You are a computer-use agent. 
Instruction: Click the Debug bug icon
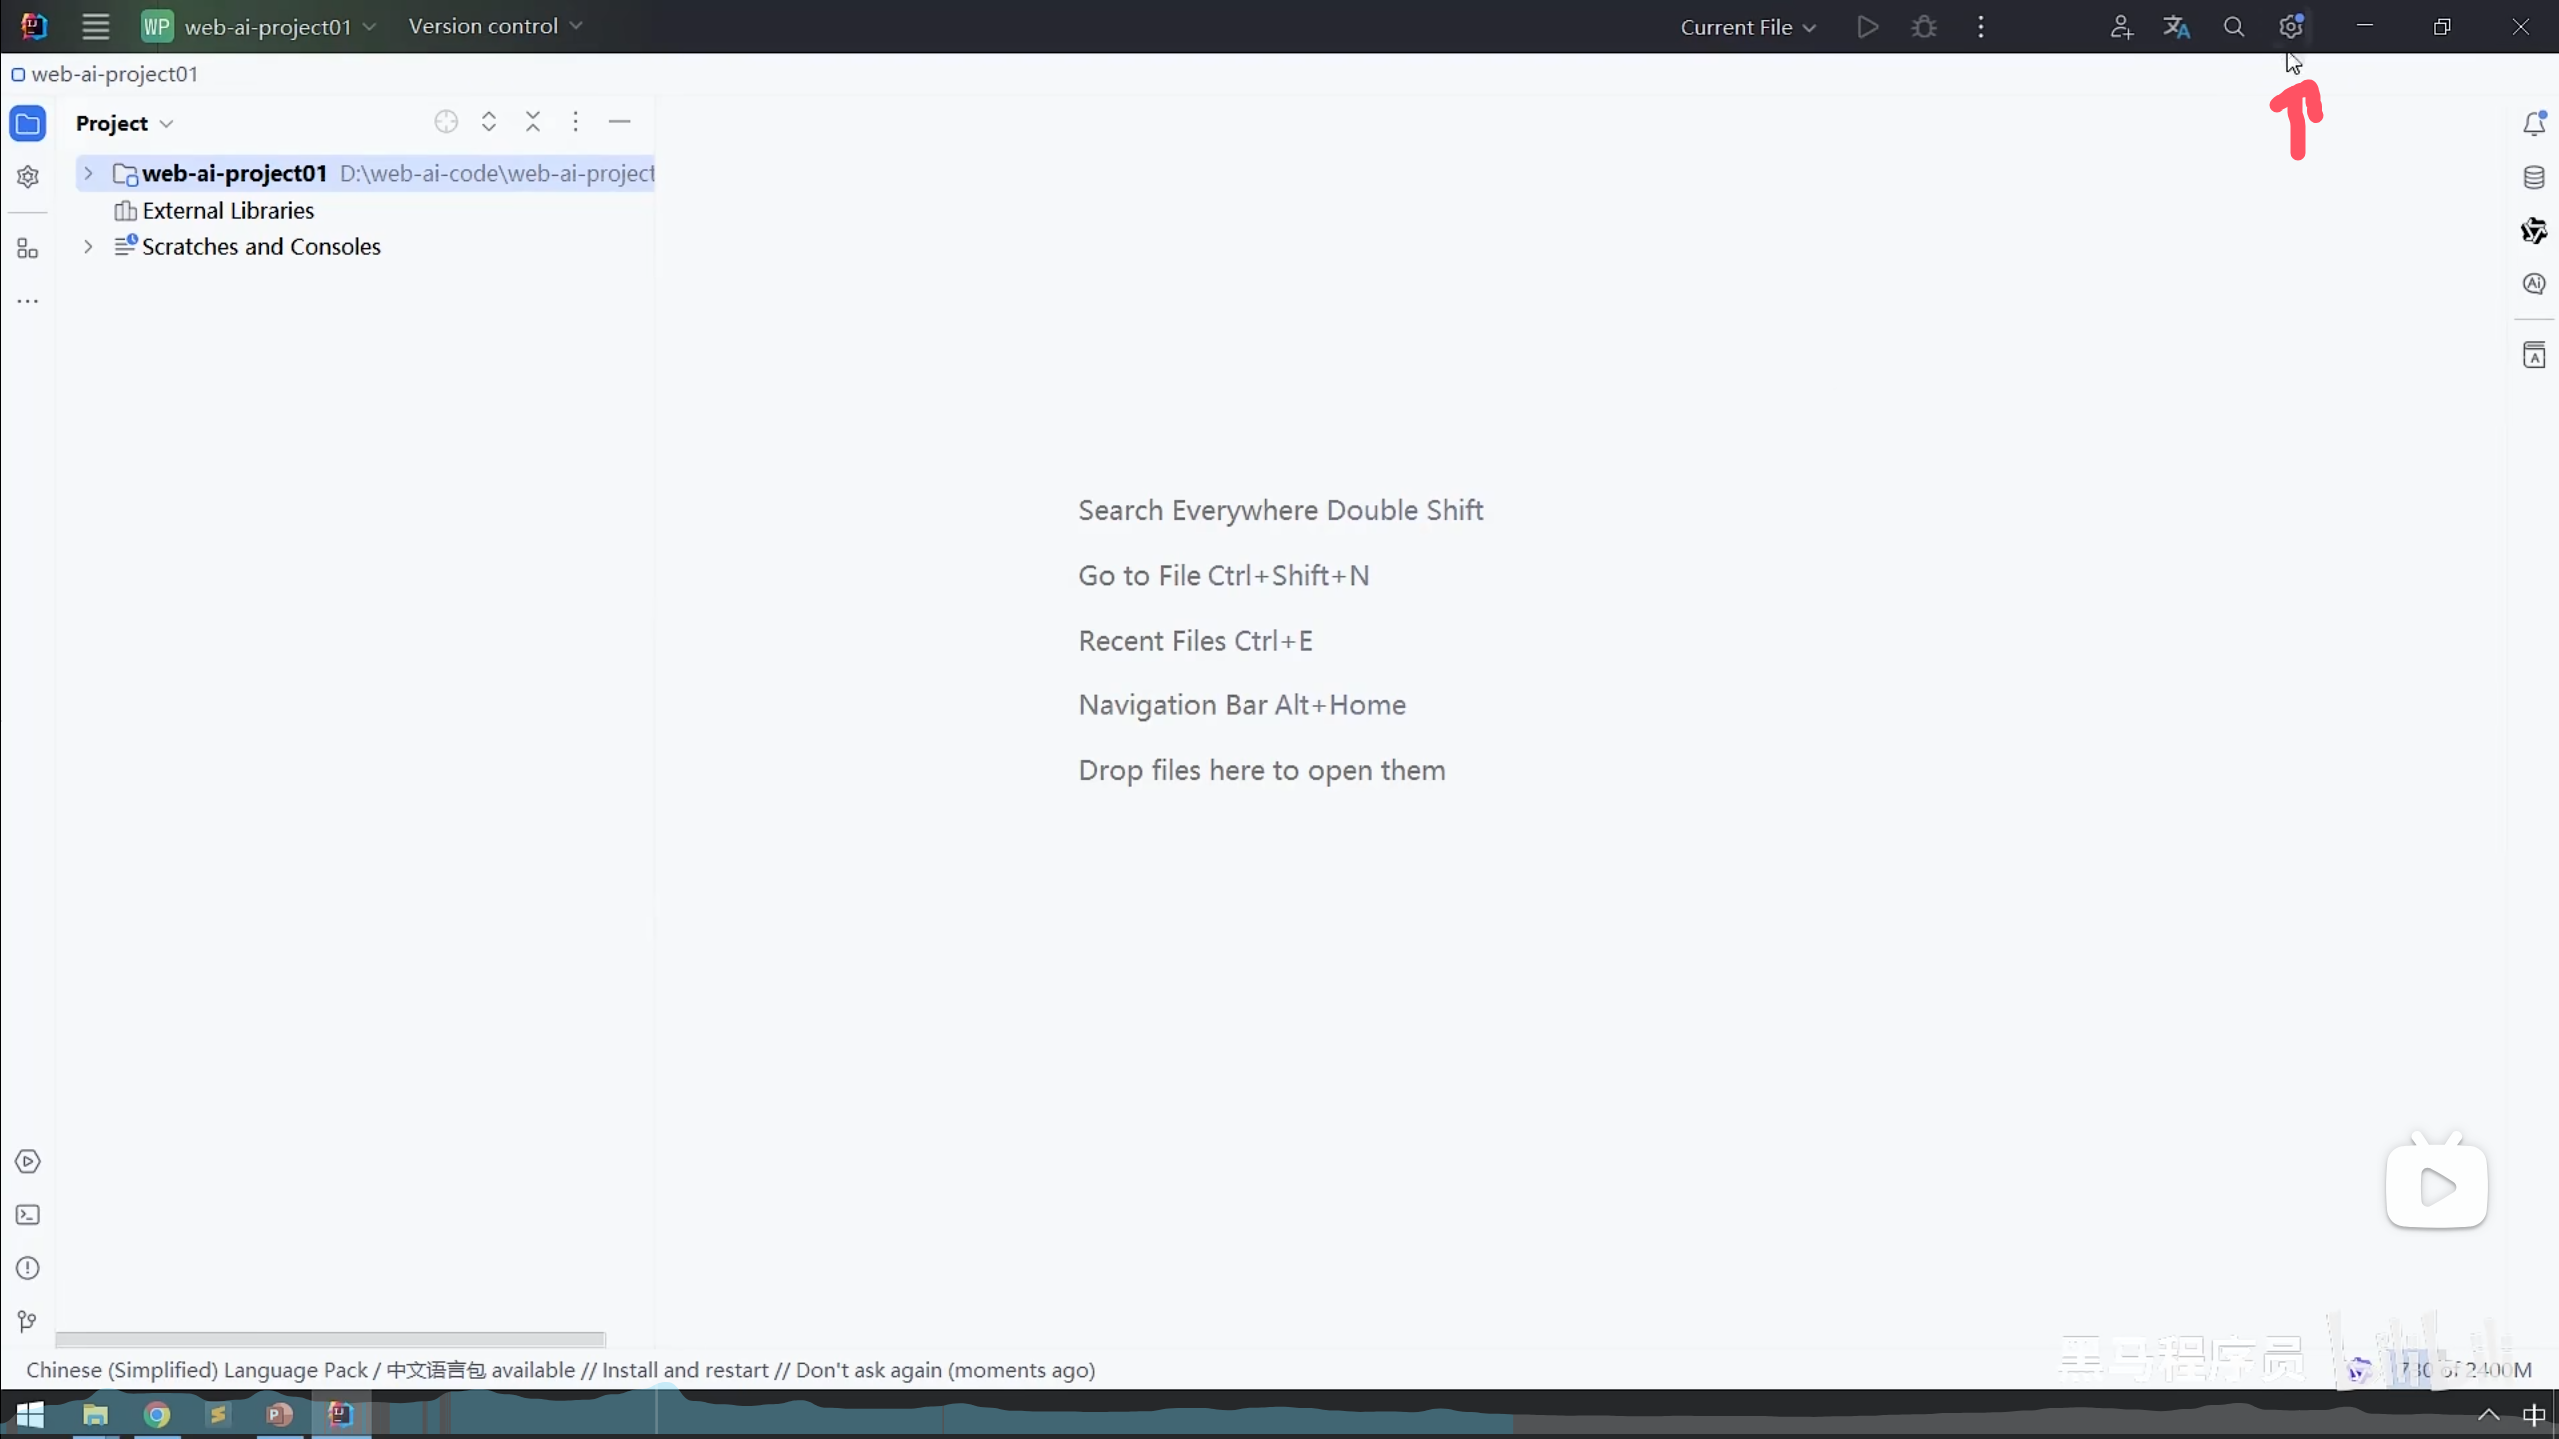point(1924,27)
